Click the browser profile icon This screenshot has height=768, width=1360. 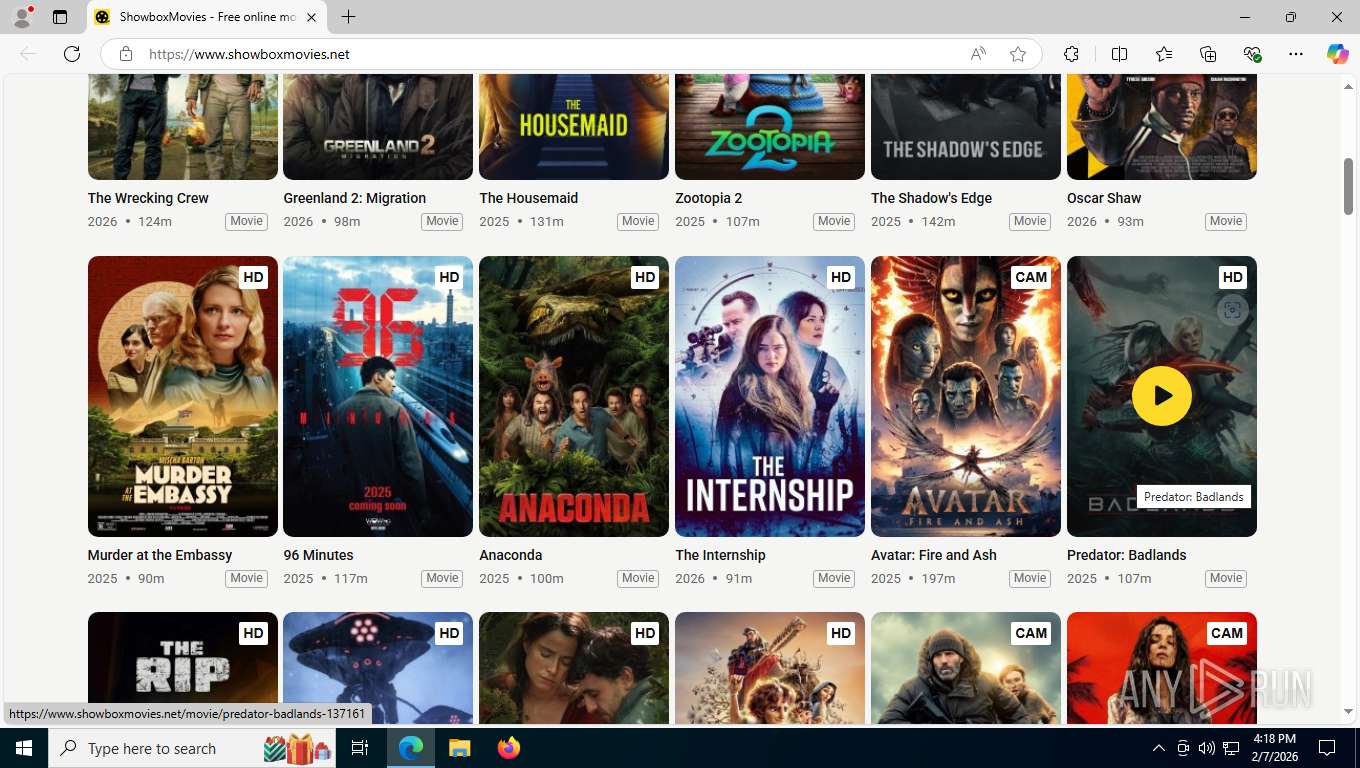[x=22, y=17]
